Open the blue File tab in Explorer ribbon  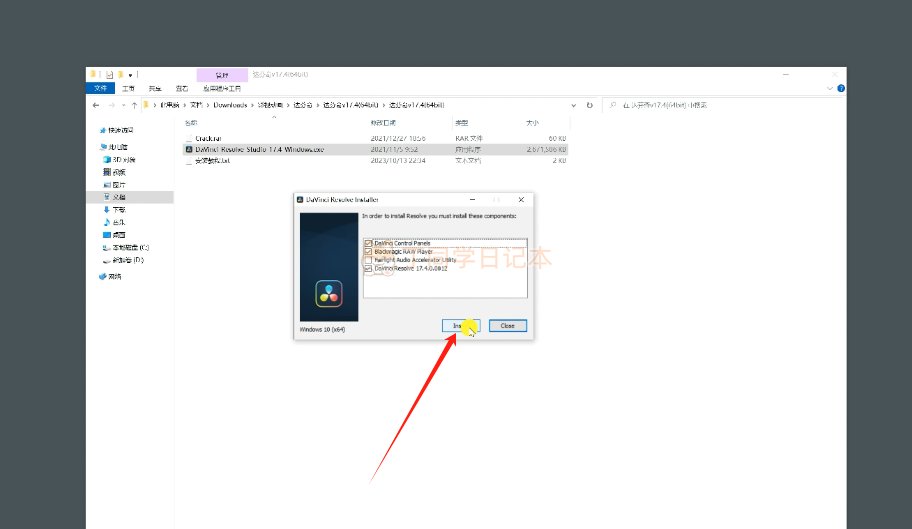click(101, 88)
